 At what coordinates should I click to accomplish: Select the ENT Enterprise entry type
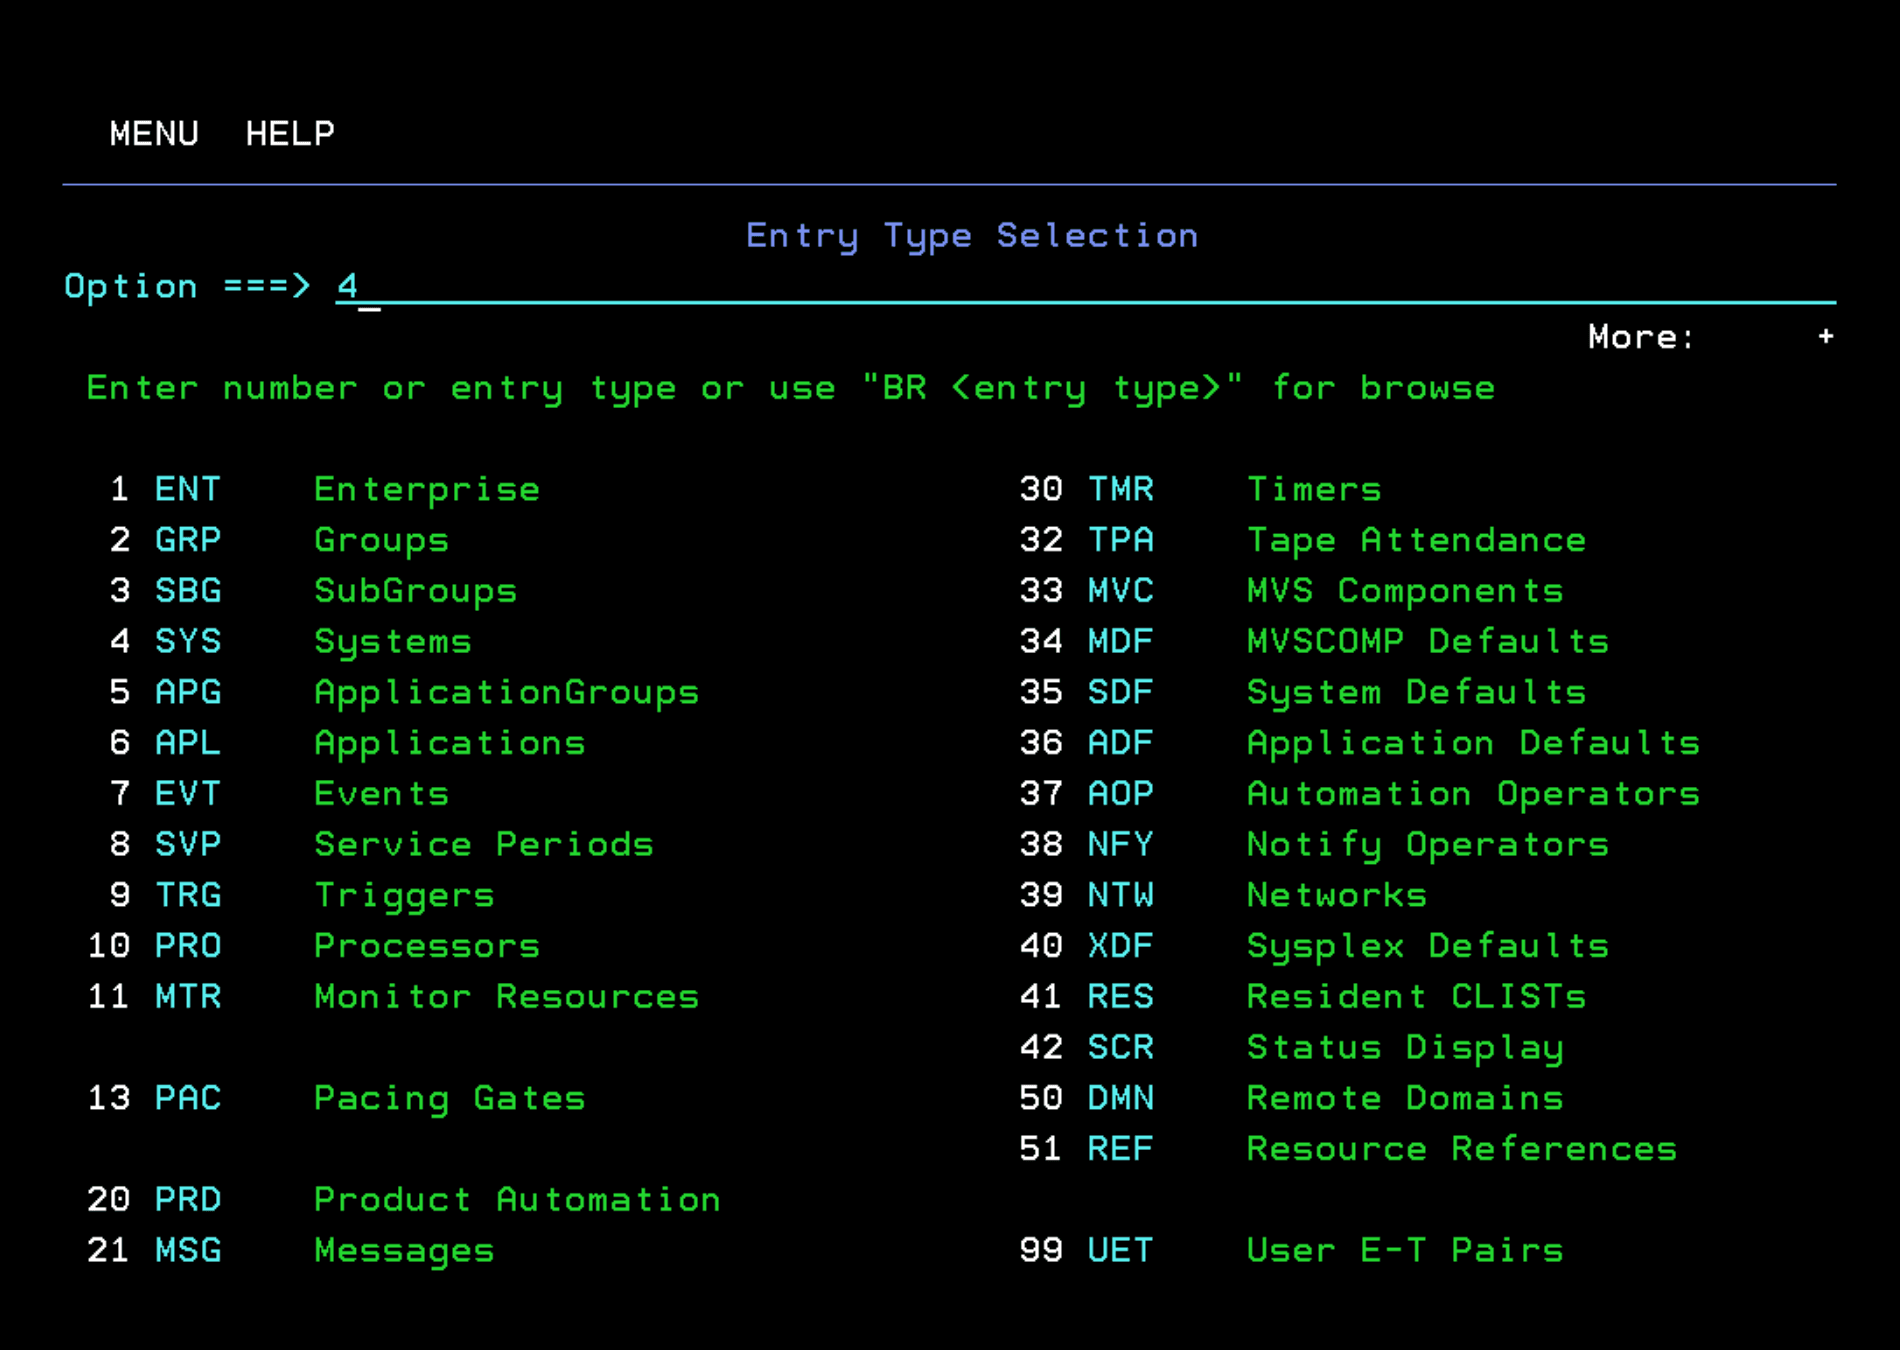pyautogui.click(x=187, y=489)
